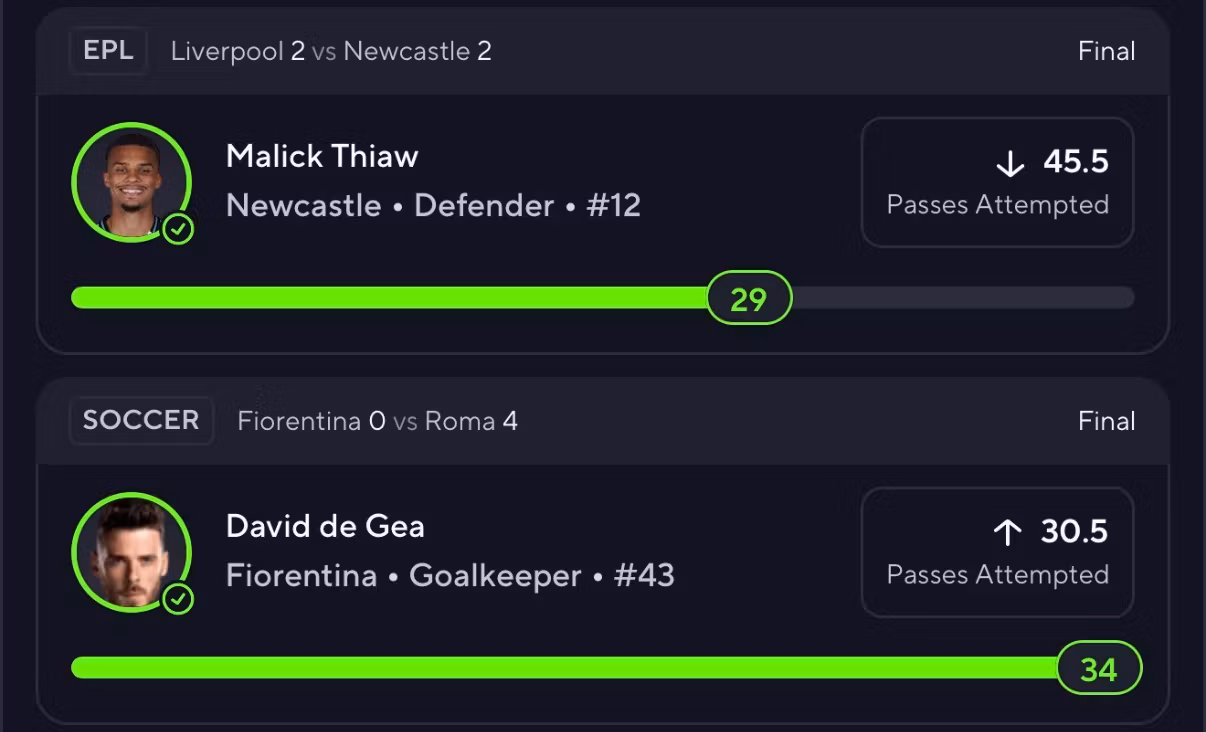Click the 34 progress bar marker

click(x=1098, y=668)
